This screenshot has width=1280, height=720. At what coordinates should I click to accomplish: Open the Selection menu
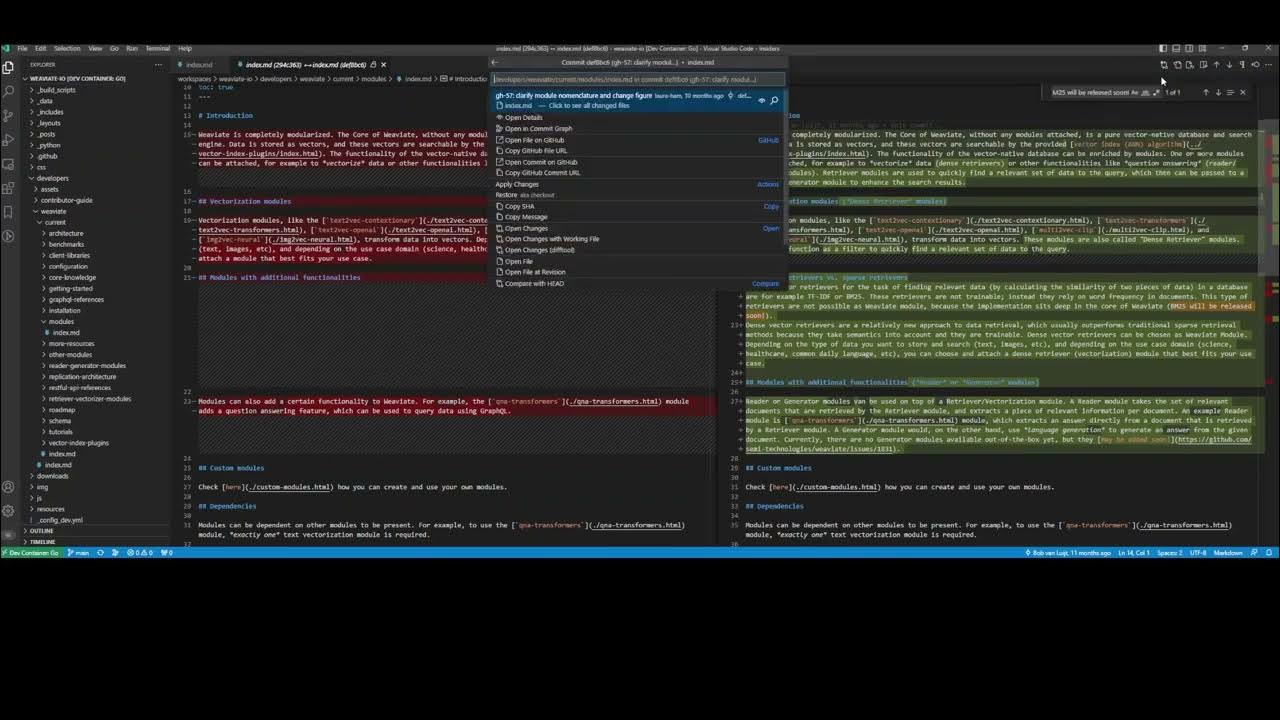[67, 48]
